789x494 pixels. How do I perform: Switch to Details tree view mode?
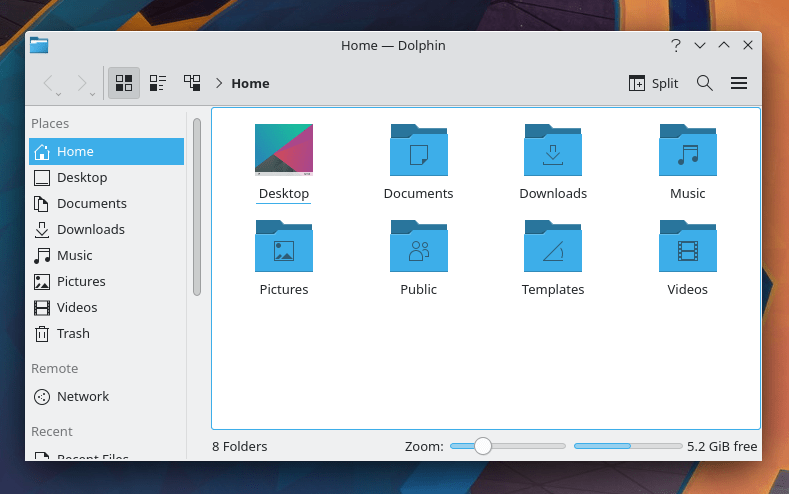(x=192, y=83)
